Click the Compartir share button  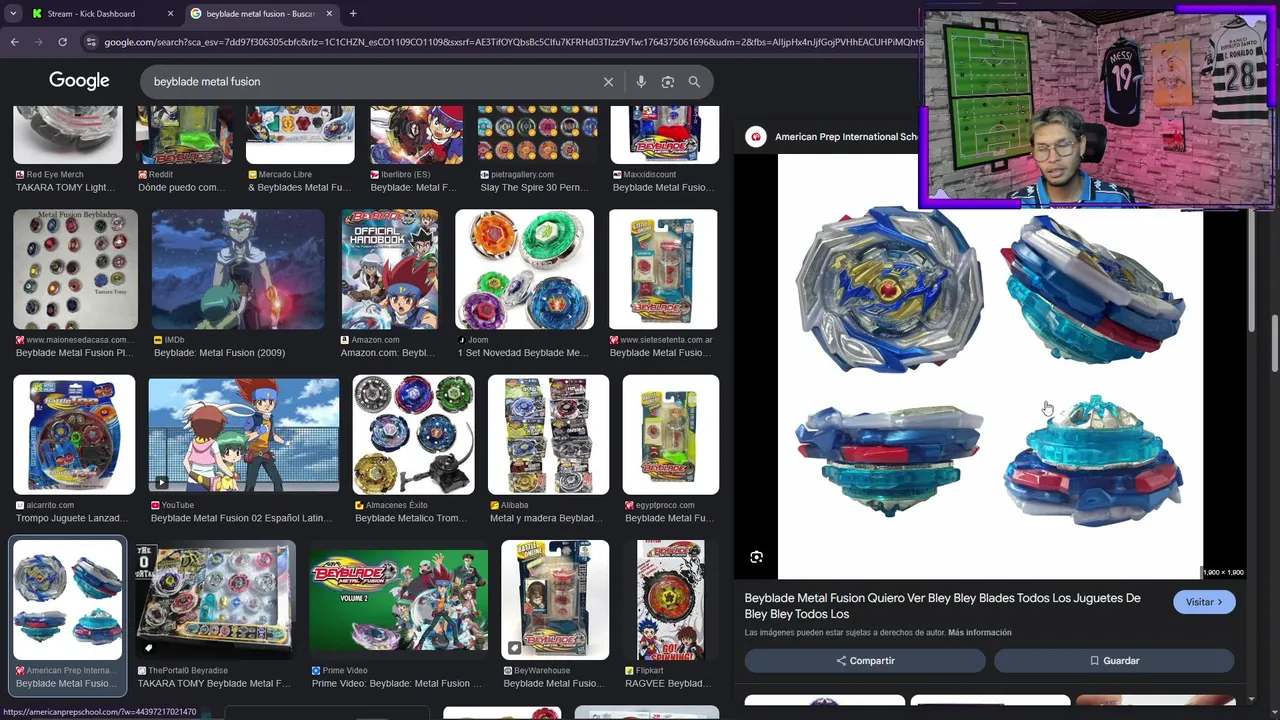click(x=865, y=661)
